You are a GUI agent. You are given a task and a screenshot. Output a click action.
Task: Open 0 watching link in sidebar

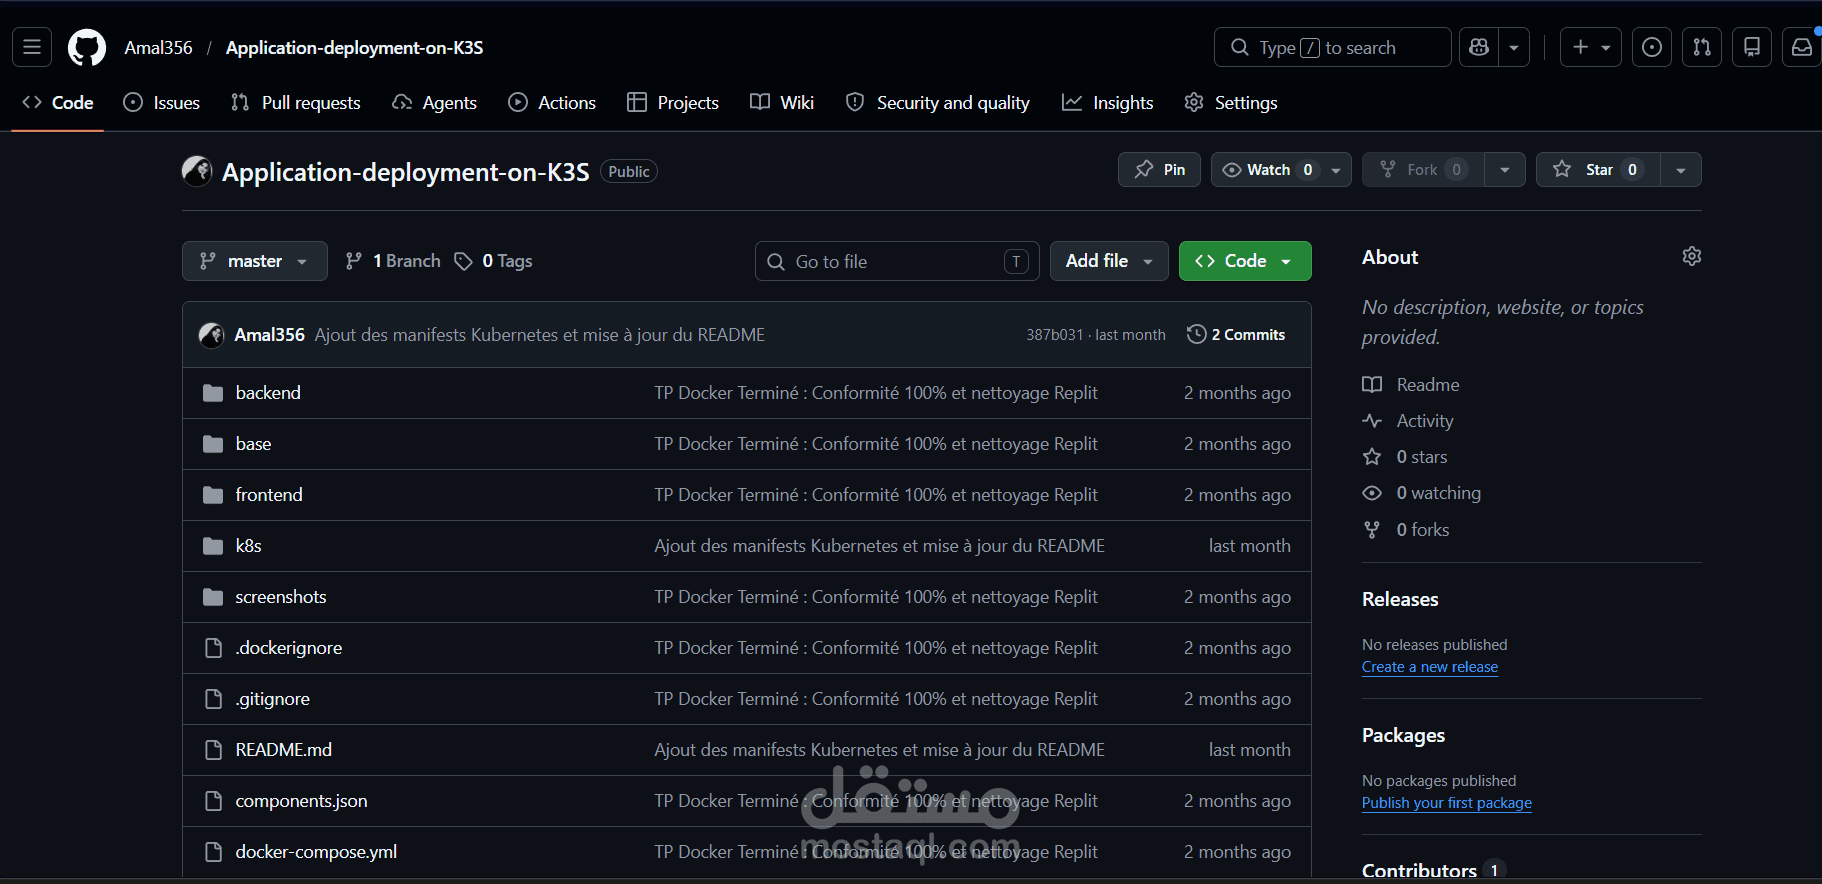(1422, 493)
